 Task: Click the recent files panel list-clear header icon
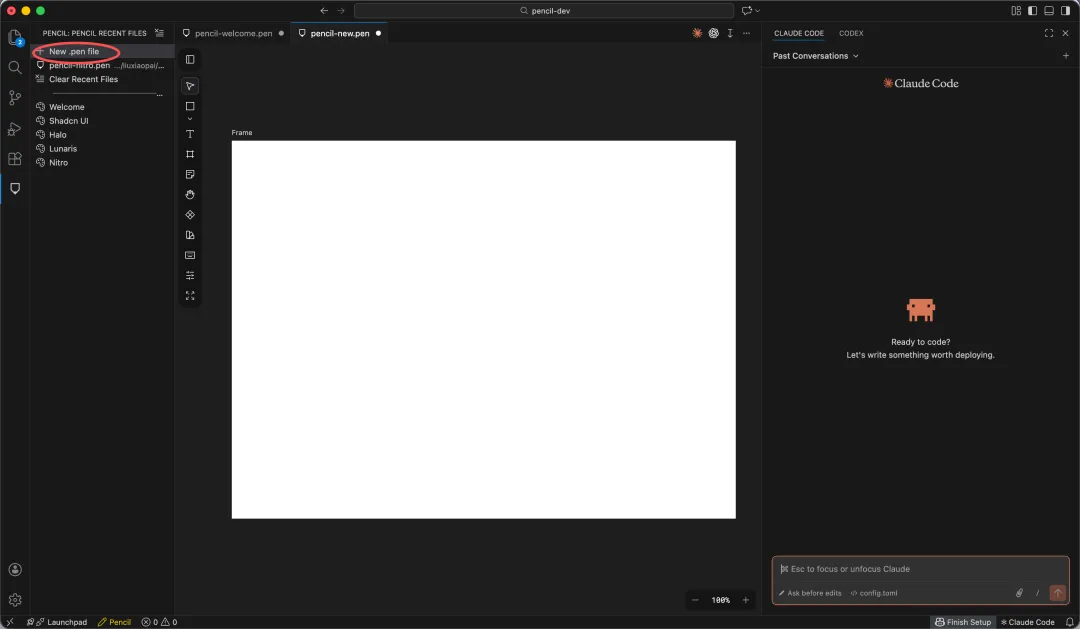click(159, 33)
